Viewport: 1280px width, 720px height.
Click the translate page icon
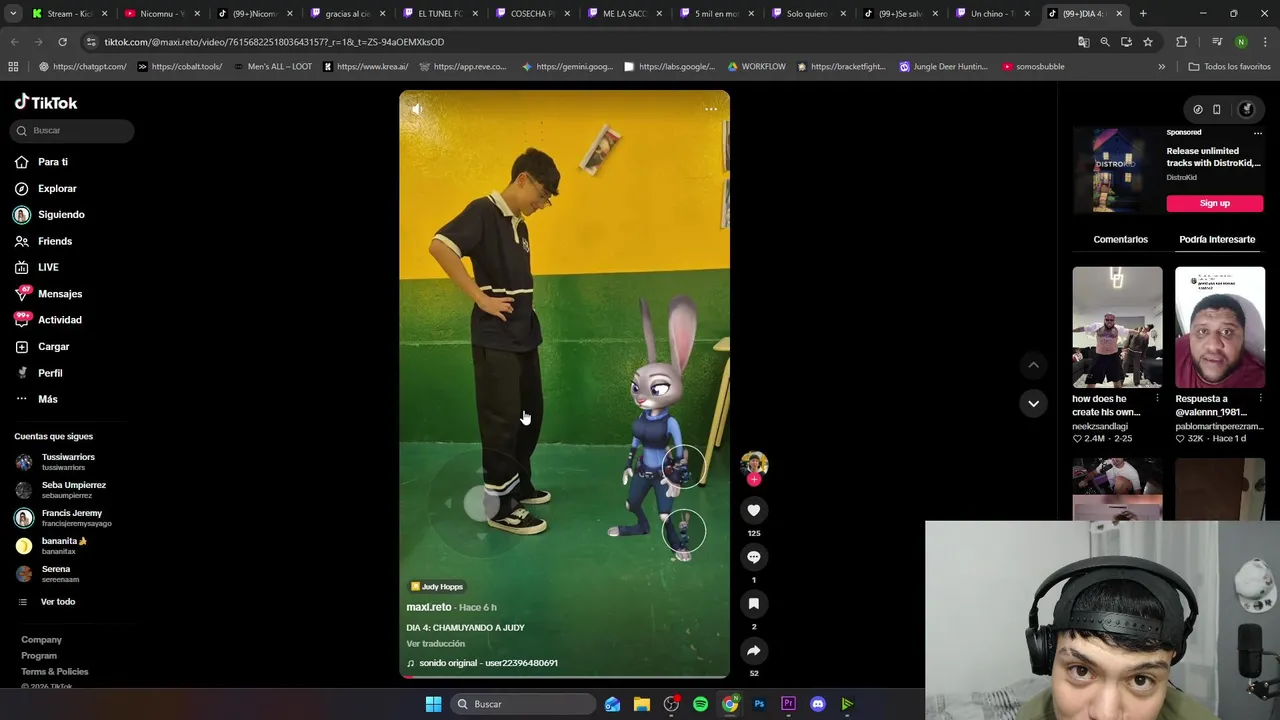tap(1083, 42)
